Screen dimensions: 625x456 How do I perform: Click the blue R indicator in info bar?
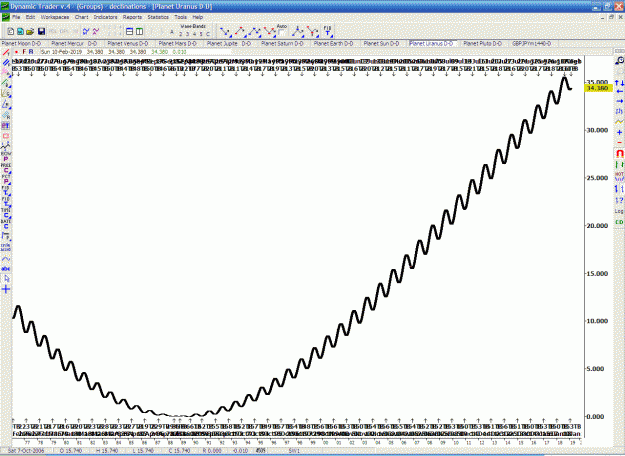coord(31,52)
